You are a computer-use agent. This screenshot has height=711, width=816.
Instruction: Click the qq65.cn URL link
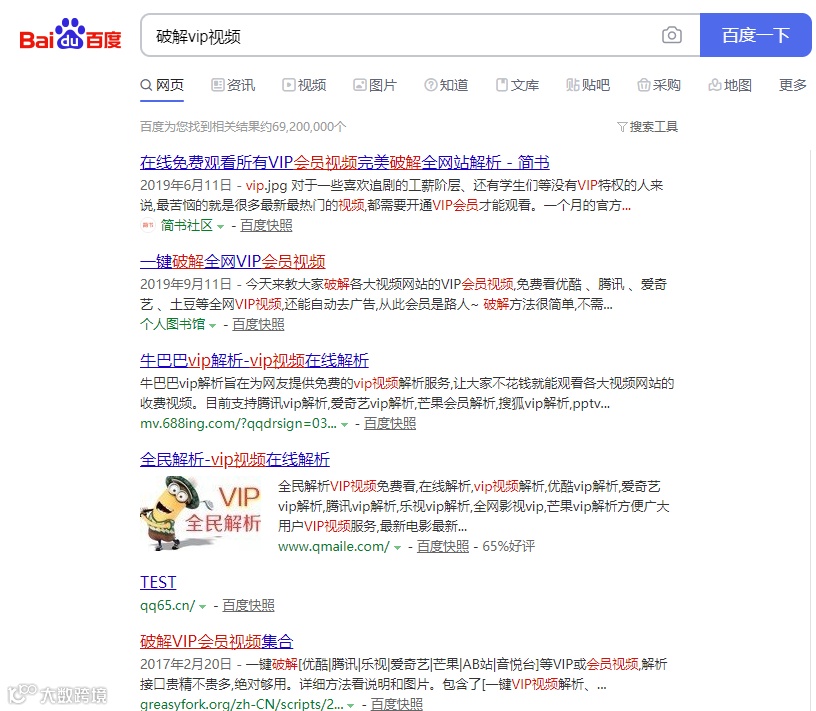click(168, 606)
